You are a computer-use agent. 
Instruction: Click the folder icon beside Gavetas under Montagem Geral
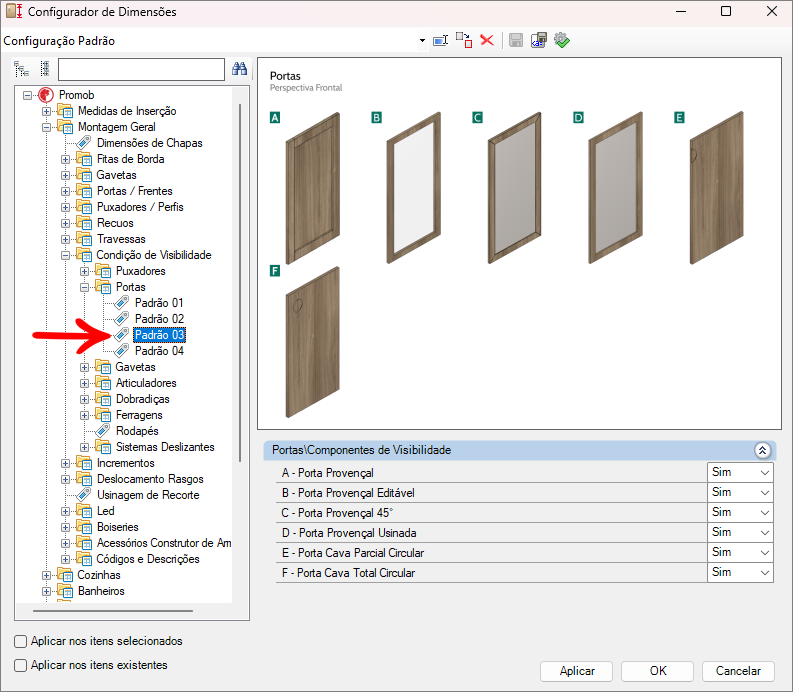click(83, 175)
